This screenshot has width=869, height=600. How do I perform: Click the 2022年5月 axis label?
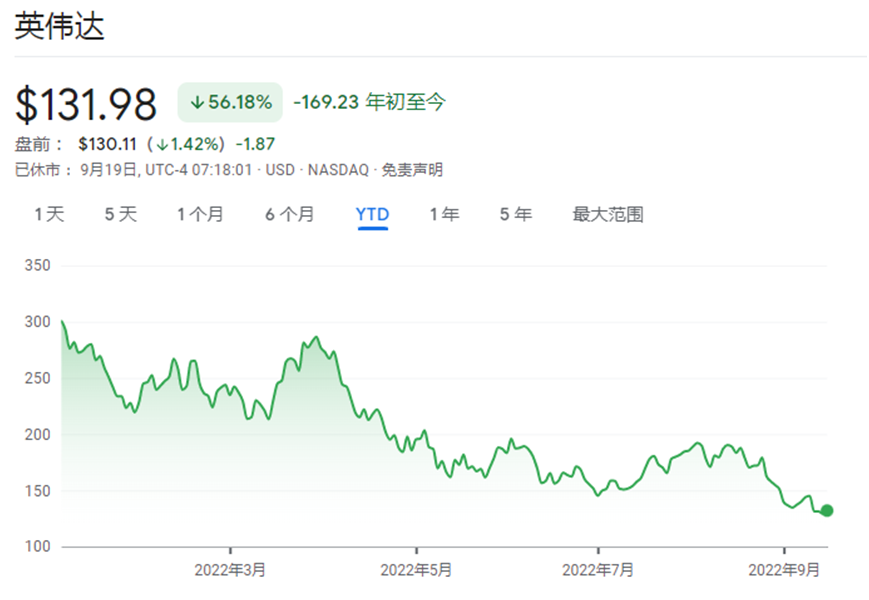416,570
